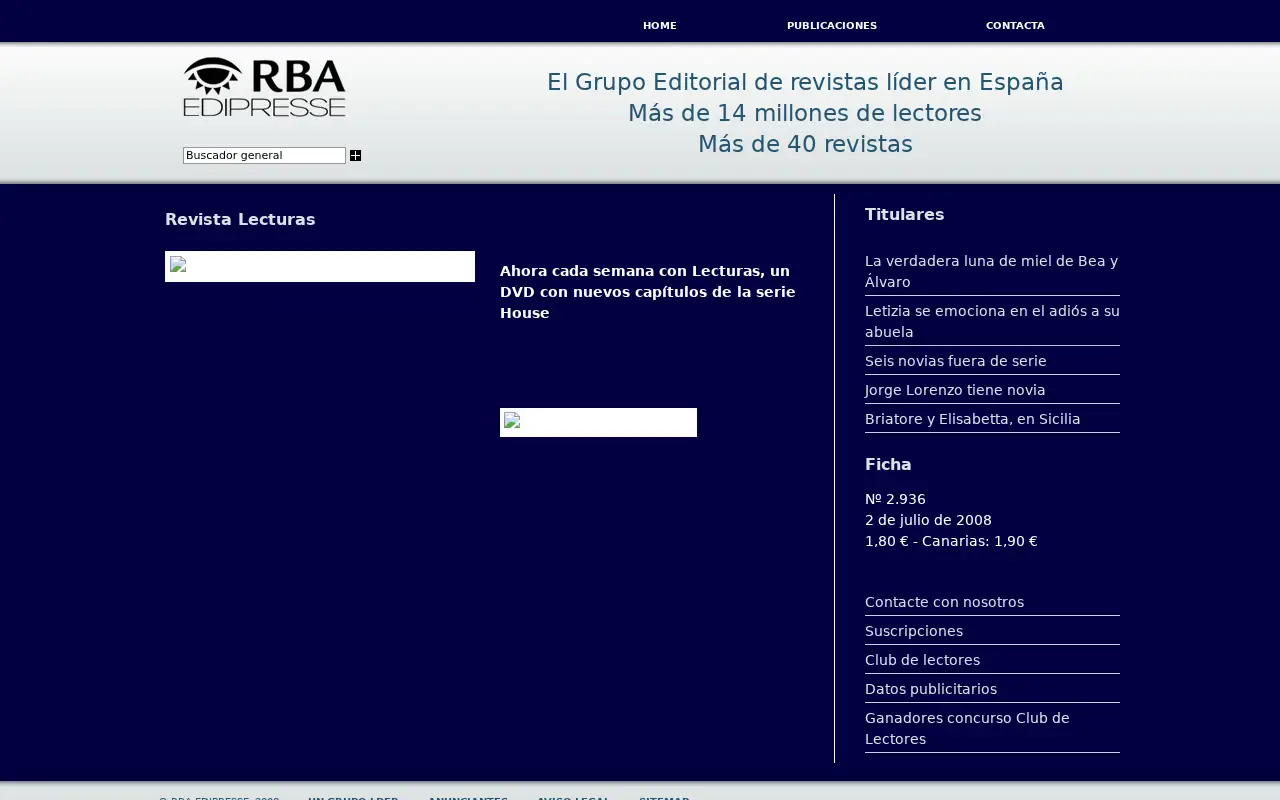Image resolution: width=1280 pixels, height=800 pixels.
Task: Click the Lecturas DVD House promo text
Action: [648, 292]
